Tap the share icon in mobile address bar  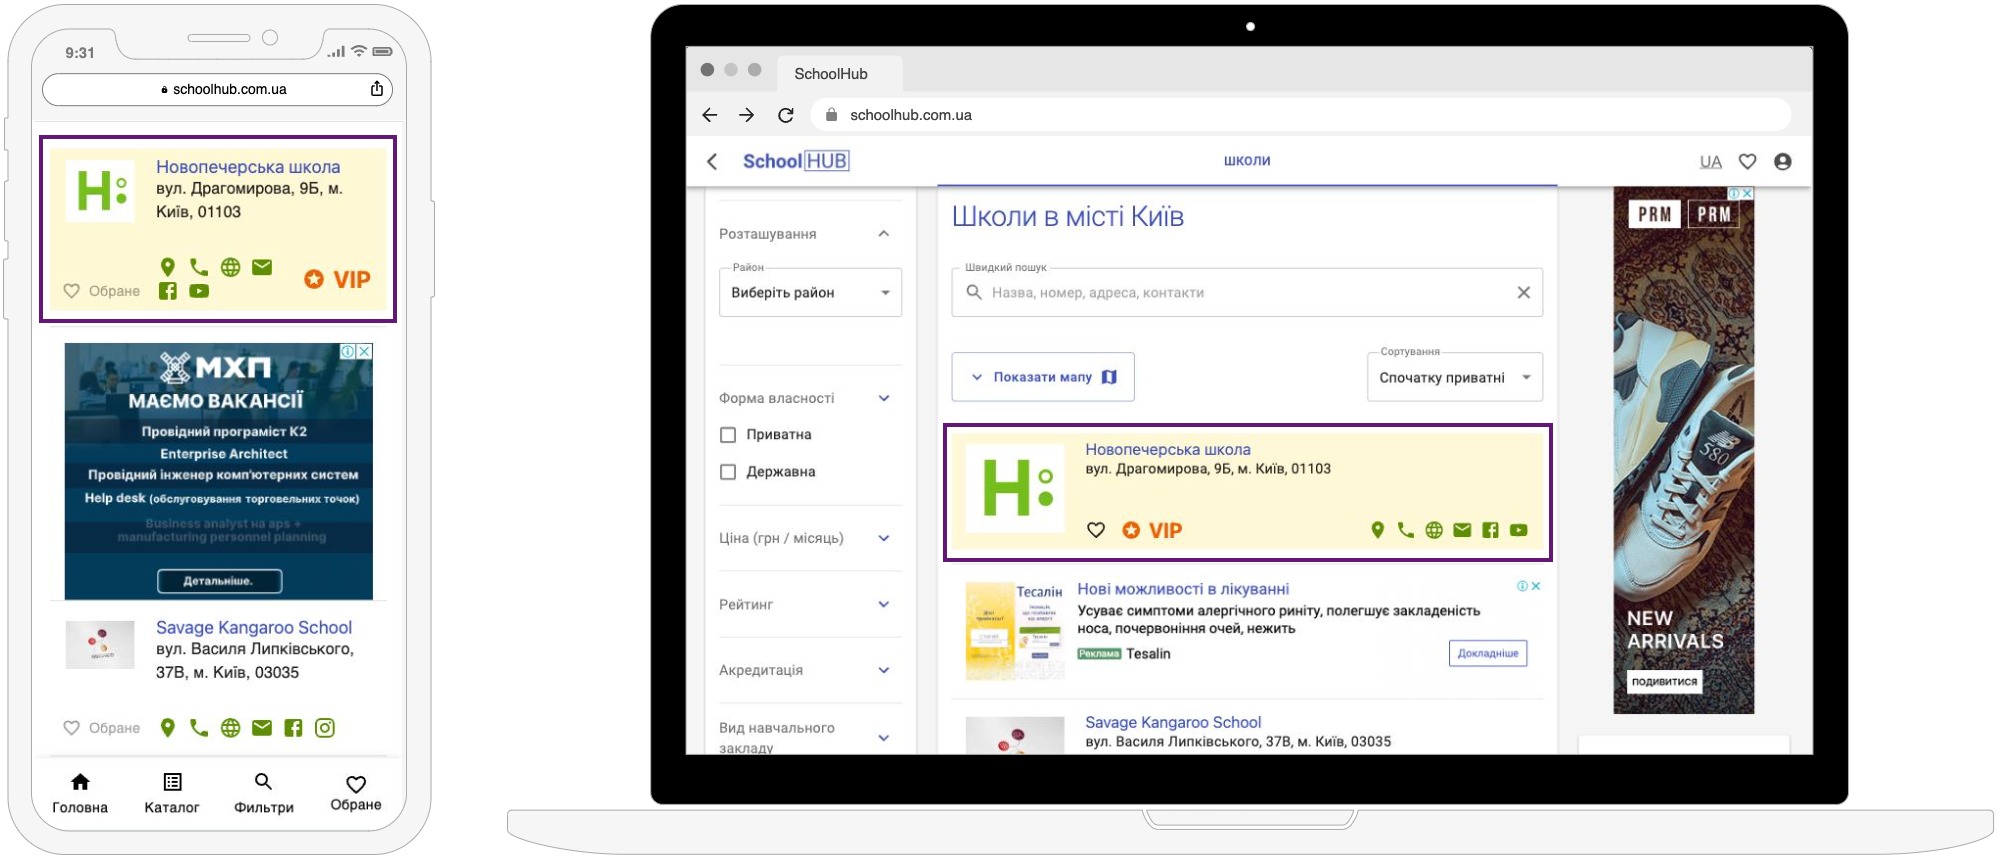point(377,89)
